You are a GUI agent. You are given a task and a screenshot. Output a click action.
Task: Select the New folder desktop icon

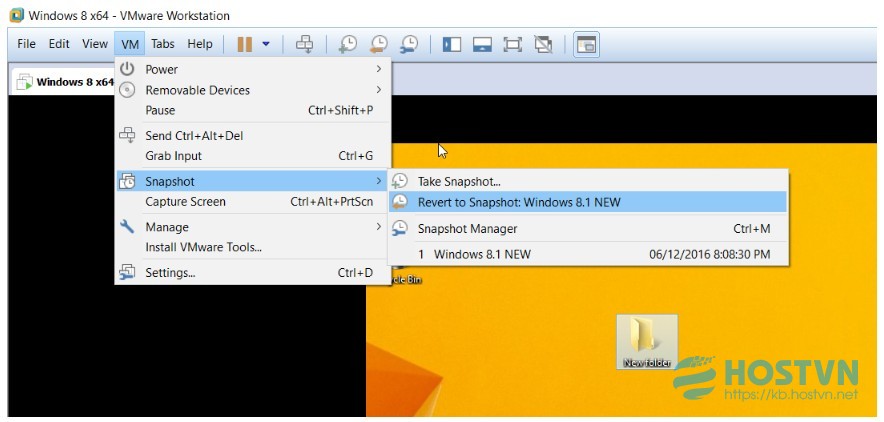point(647,341)
